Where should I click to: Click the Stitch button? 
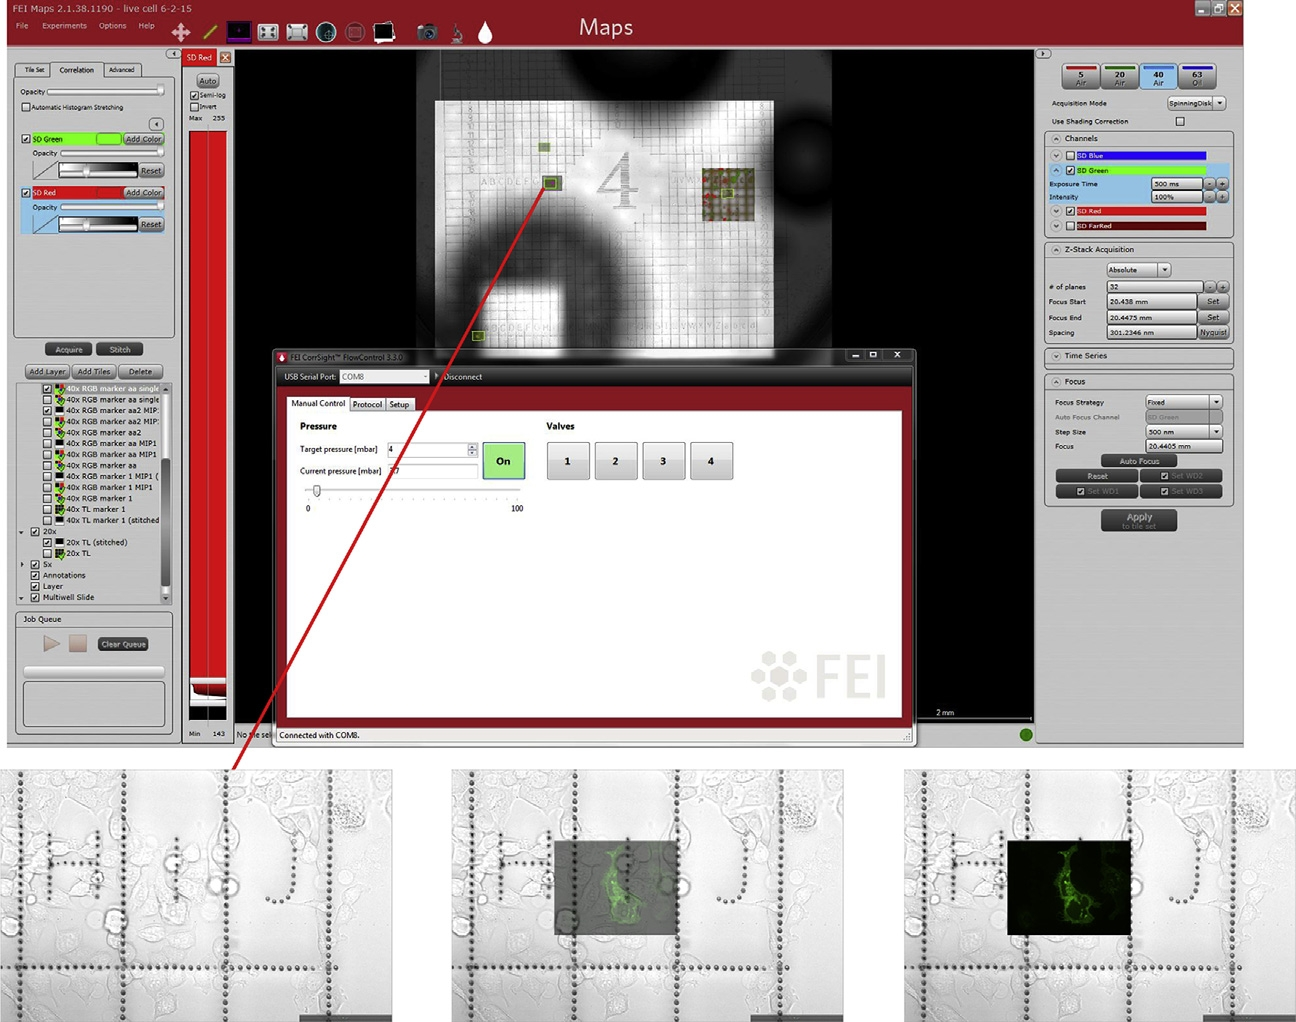point(120,350)
